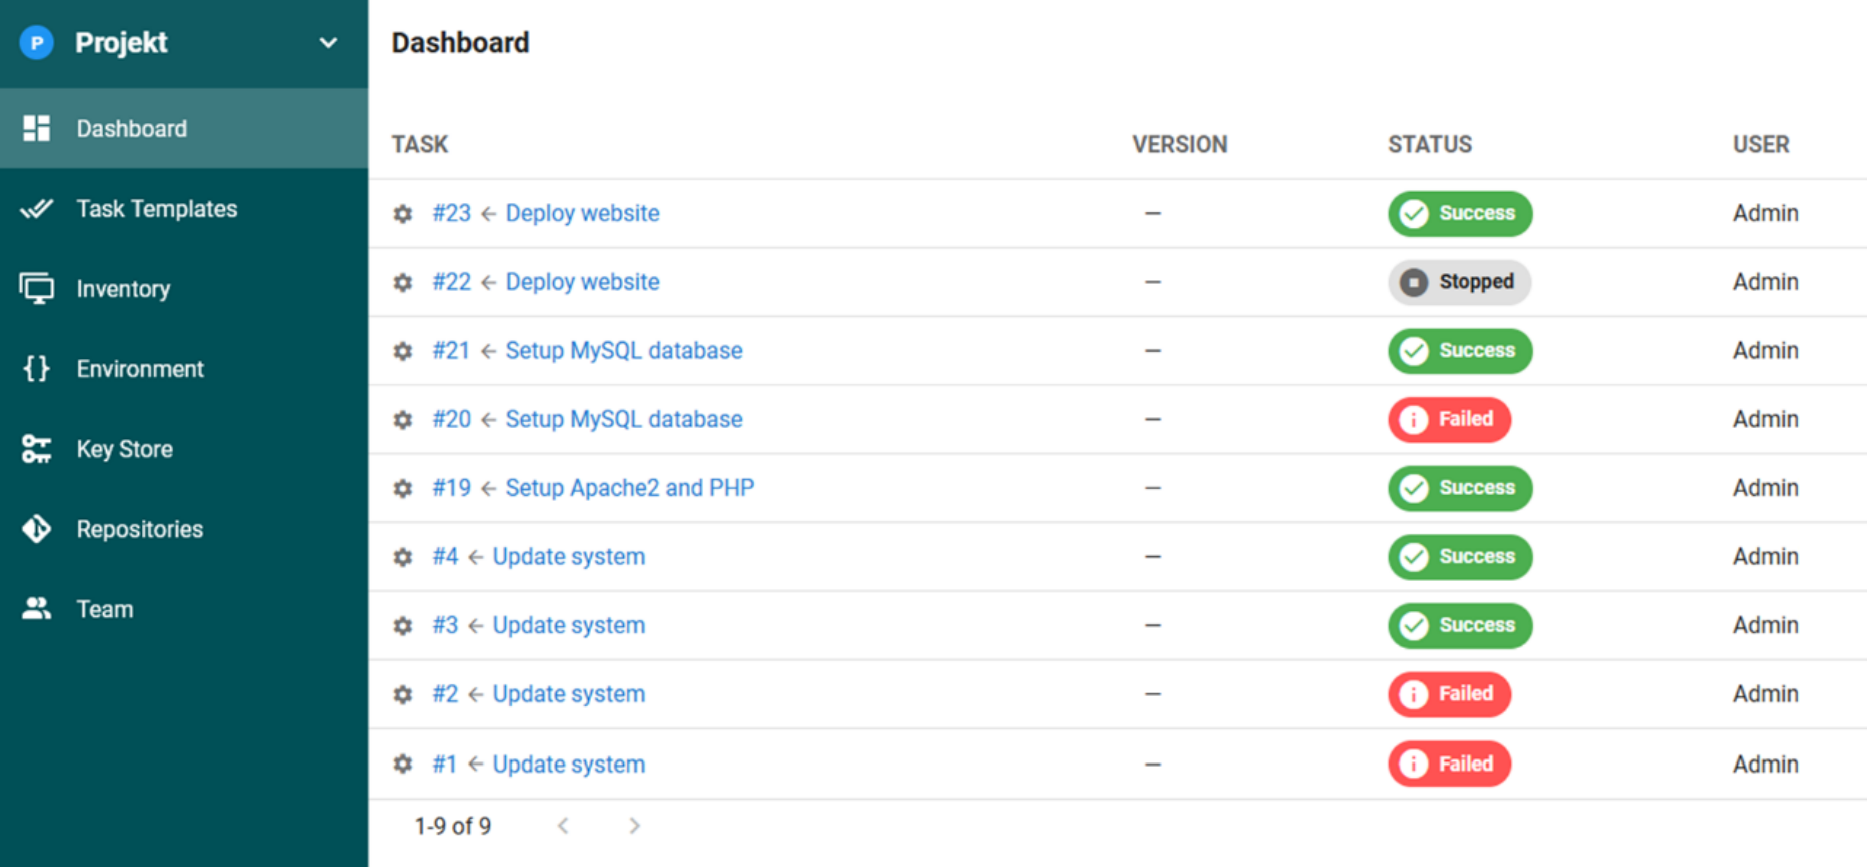Go to next page of tasks

point(634,826)
